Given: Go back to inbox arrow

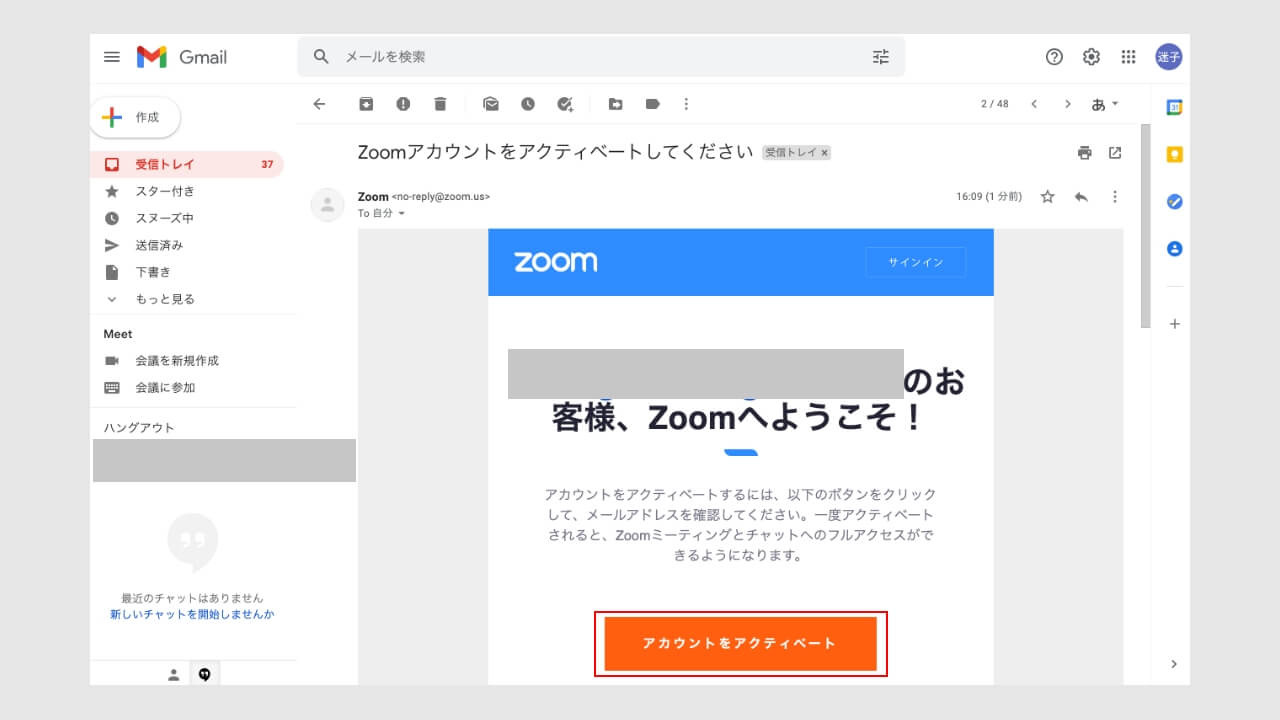Looking at the screenshot, I should (x=319, y=104).
